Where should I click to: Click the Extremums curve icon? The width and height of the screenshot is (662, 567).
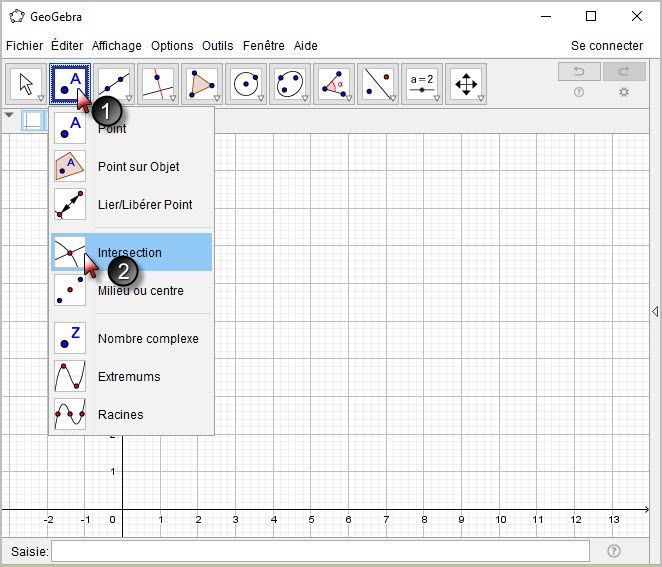click(x=70, y=376)
